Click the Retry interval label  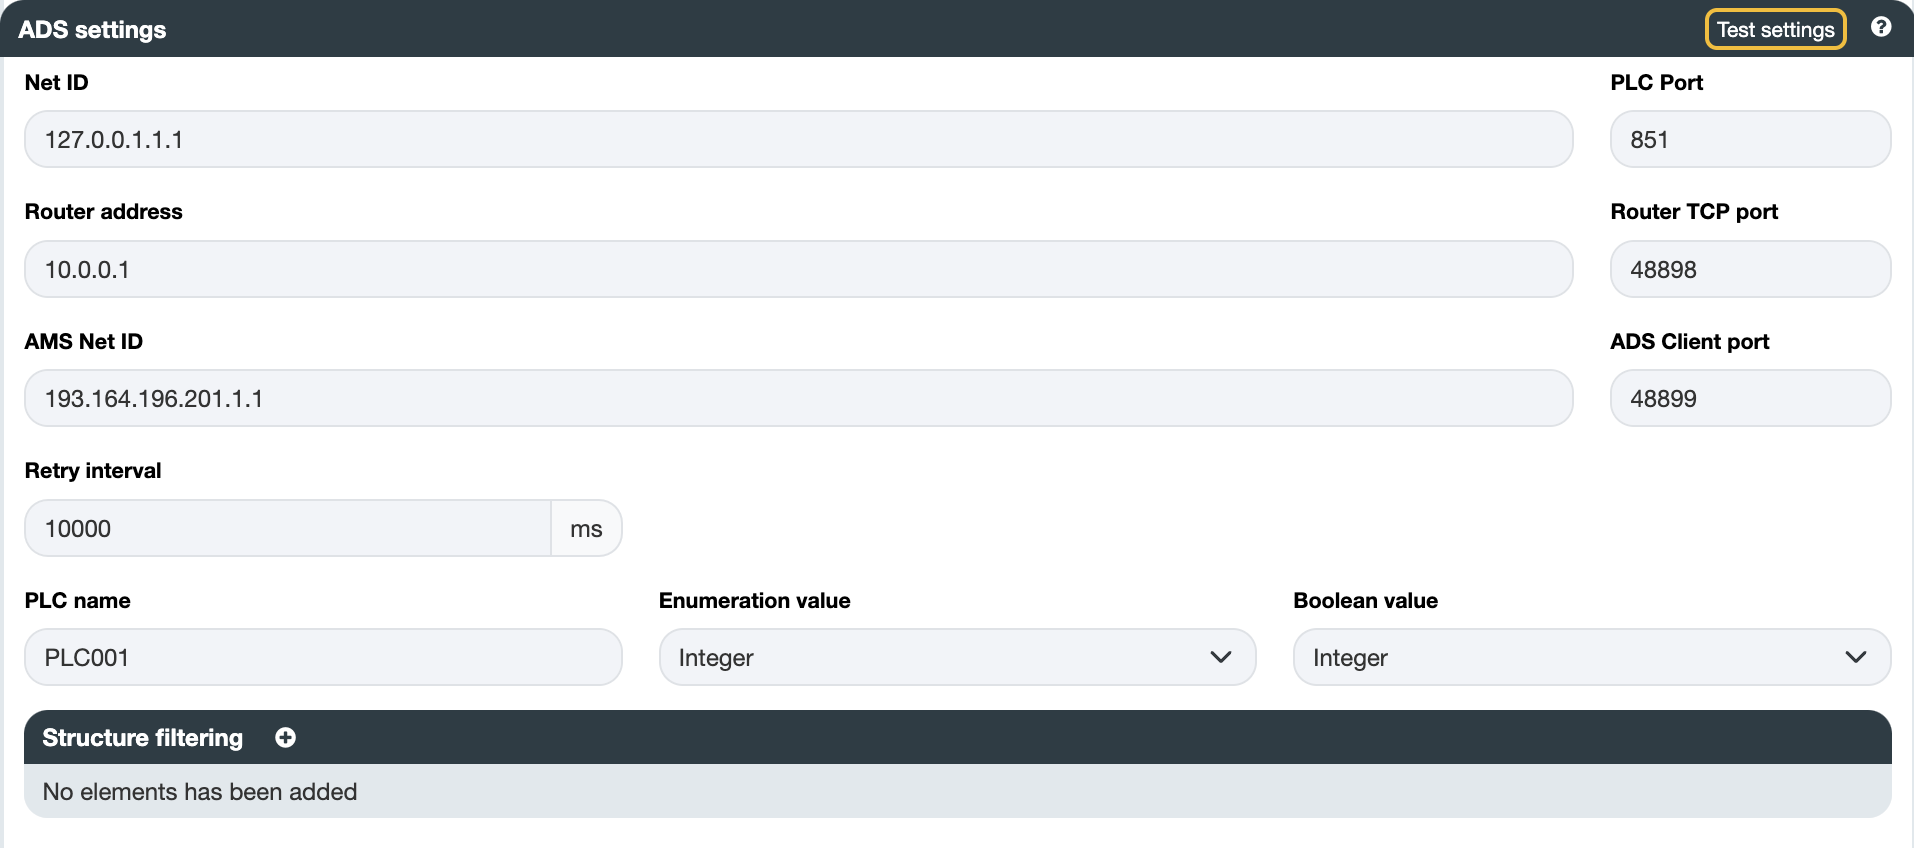[92, 471]
